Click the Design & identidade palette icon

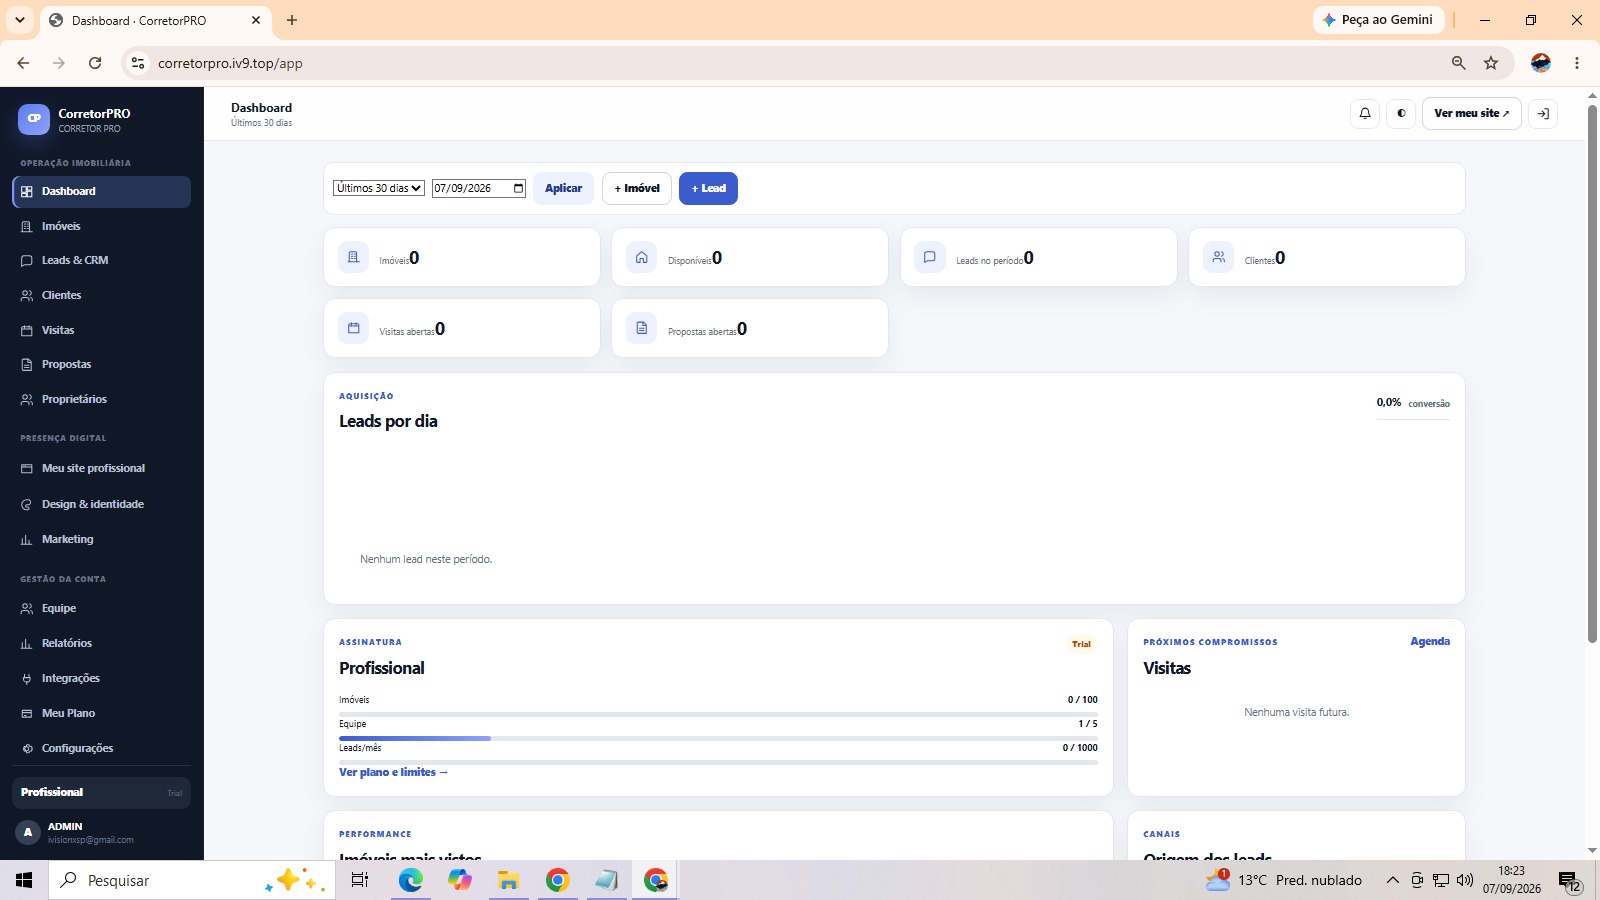(27, 504)
